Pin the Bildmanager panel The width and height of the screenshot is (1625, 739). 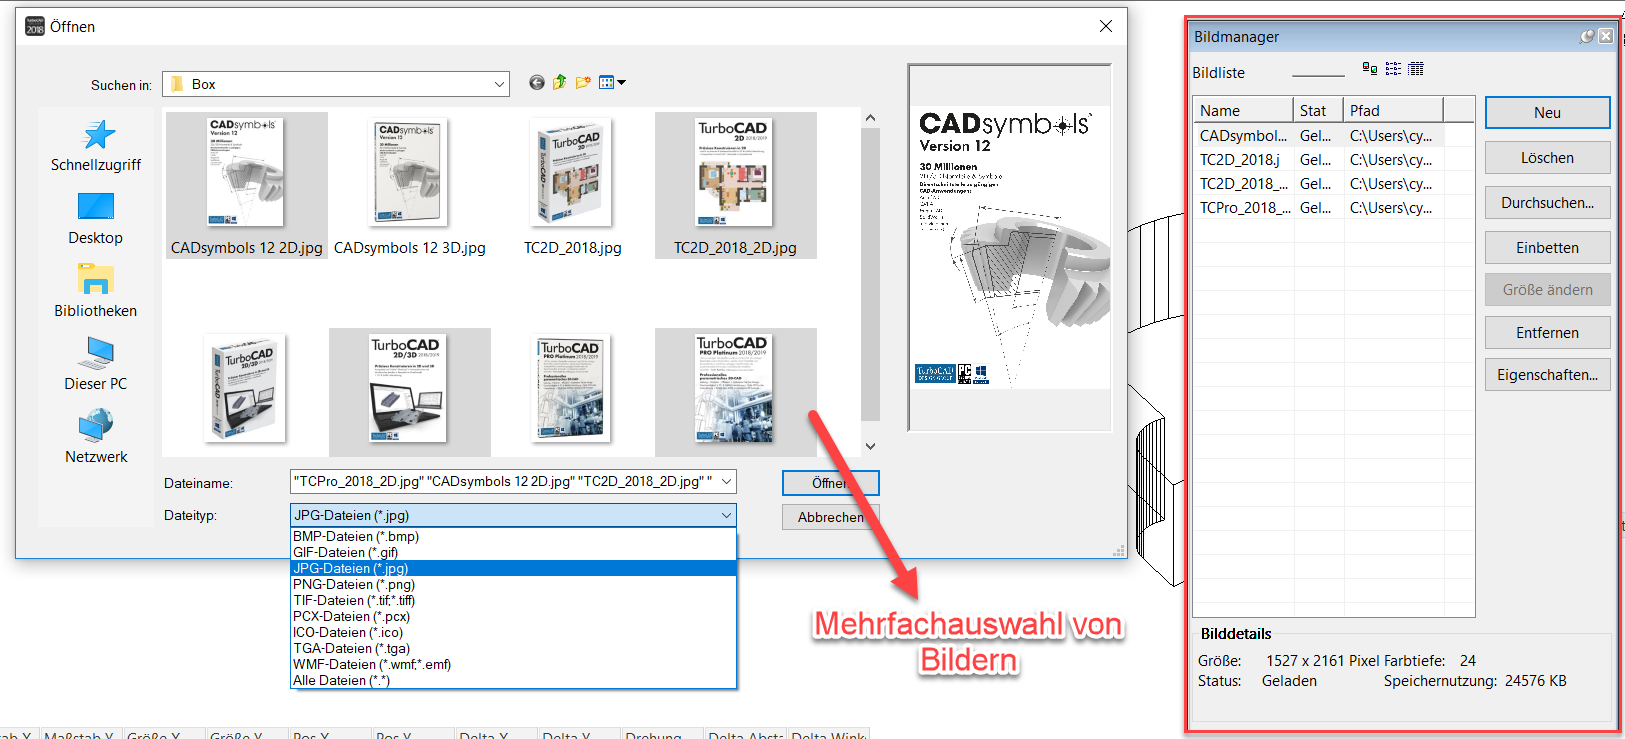1586,36
